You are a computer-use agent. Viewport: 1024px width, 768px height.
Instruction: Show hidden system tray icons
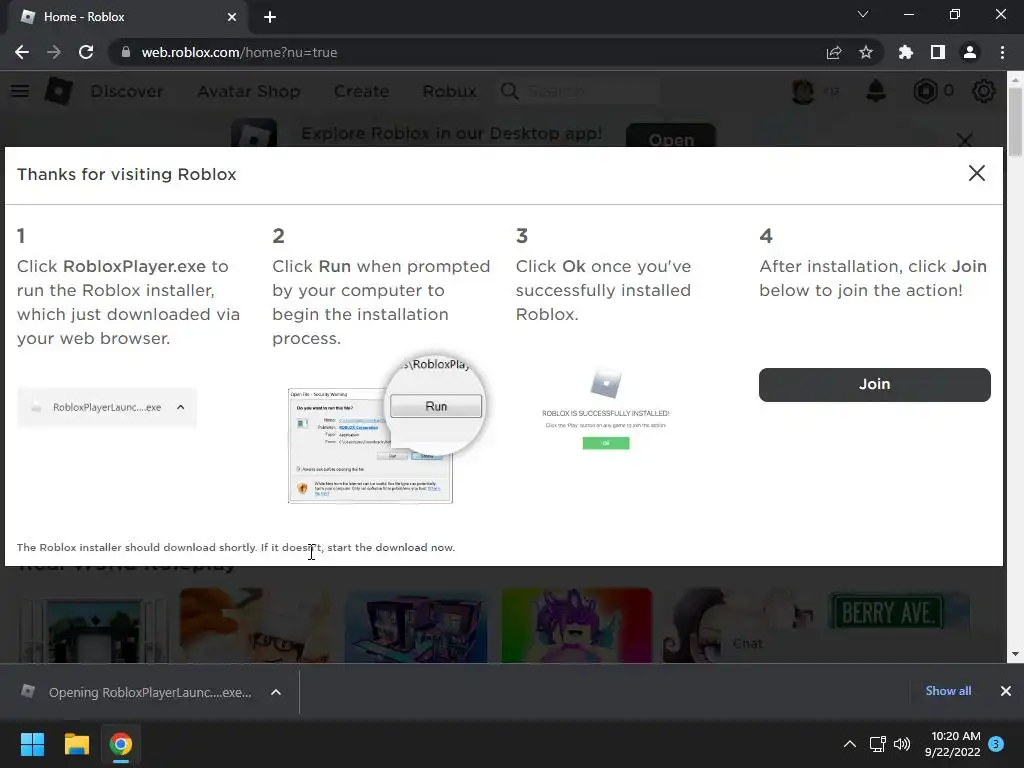point(850,744)
